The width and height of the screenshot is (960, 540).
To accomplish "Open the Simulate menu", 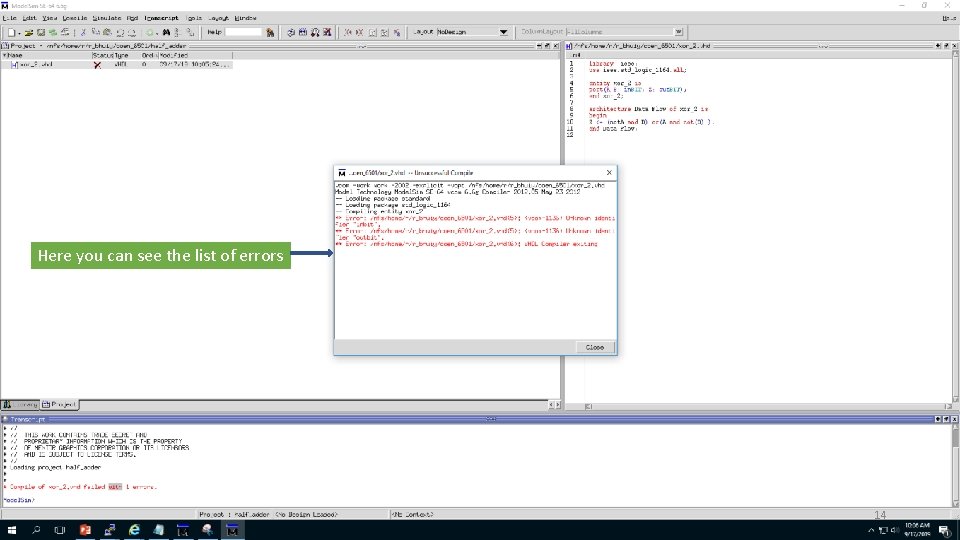I will (x=107, y=18).
